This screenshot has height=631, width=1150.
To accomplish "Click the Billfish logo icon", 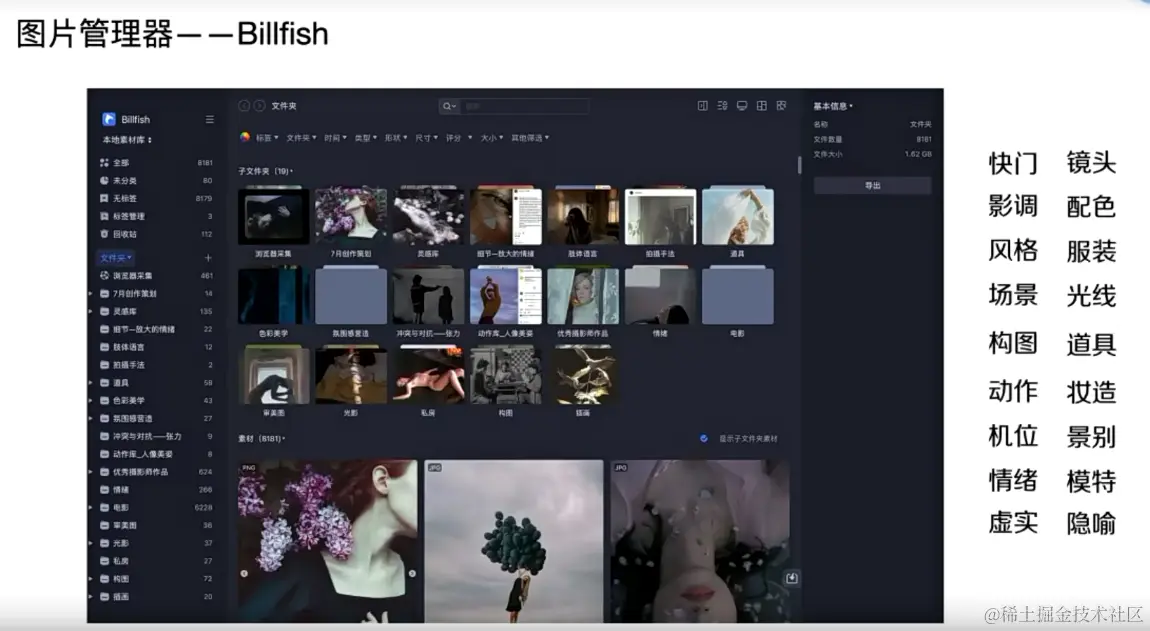I will click(109, 119).
